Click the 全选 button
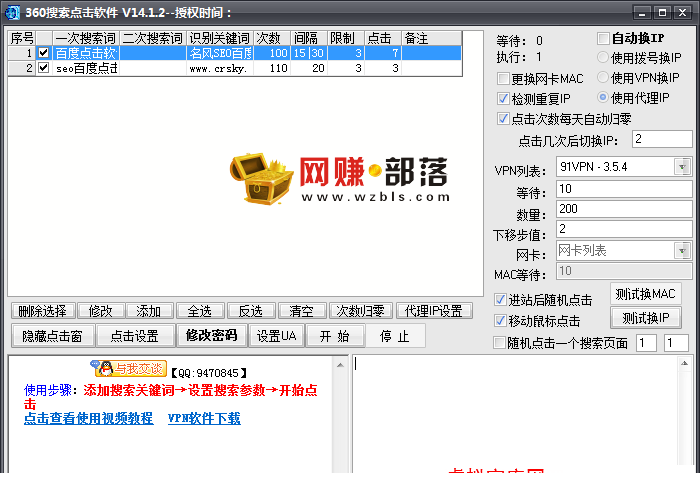Viewport: 700px width, 496px height. (x=200, y=311)
